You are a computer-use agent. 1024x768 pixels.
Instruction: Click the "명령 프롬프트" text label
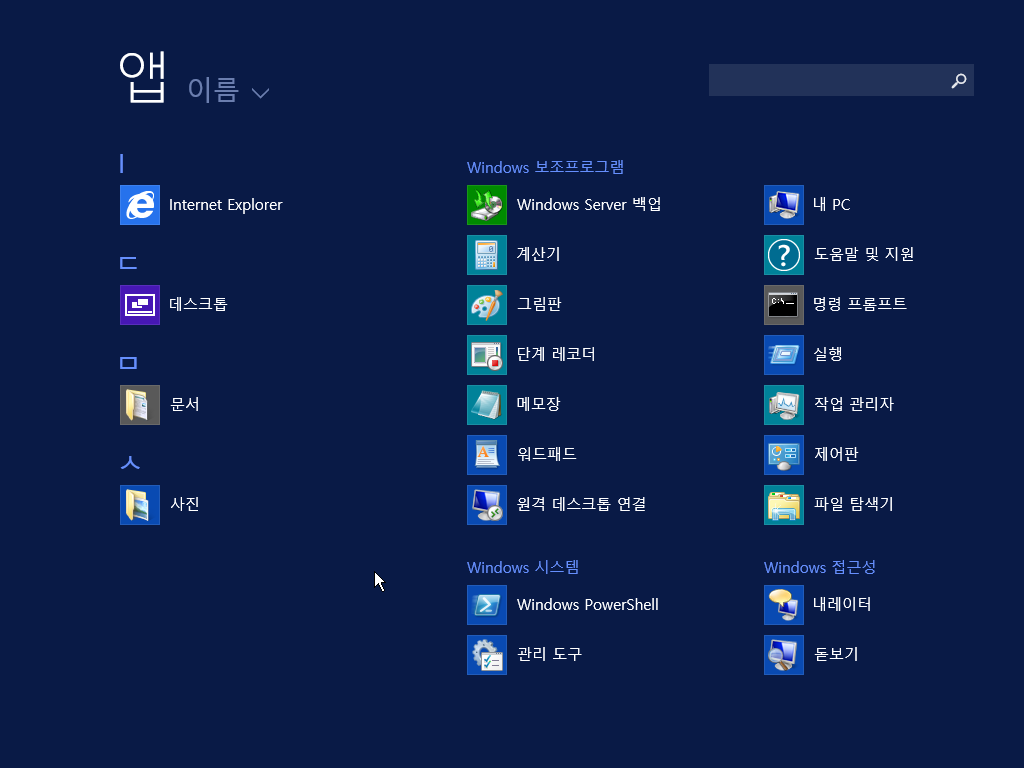pos(860,304)
